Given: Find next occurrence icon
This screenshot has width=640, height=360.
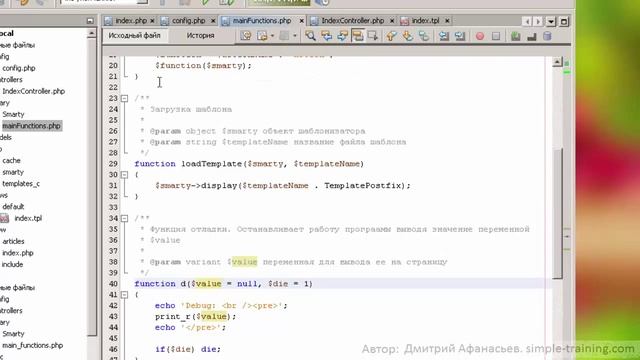Looking at the screenshot, I should pos(342,36).
